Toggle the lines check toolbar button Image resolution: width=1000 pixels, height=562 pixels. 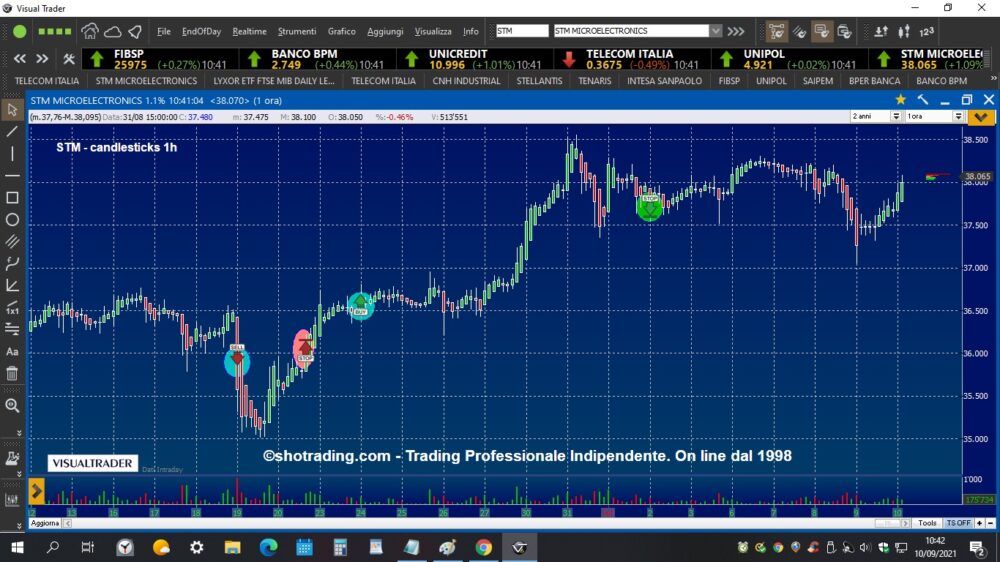coord(799,31)
